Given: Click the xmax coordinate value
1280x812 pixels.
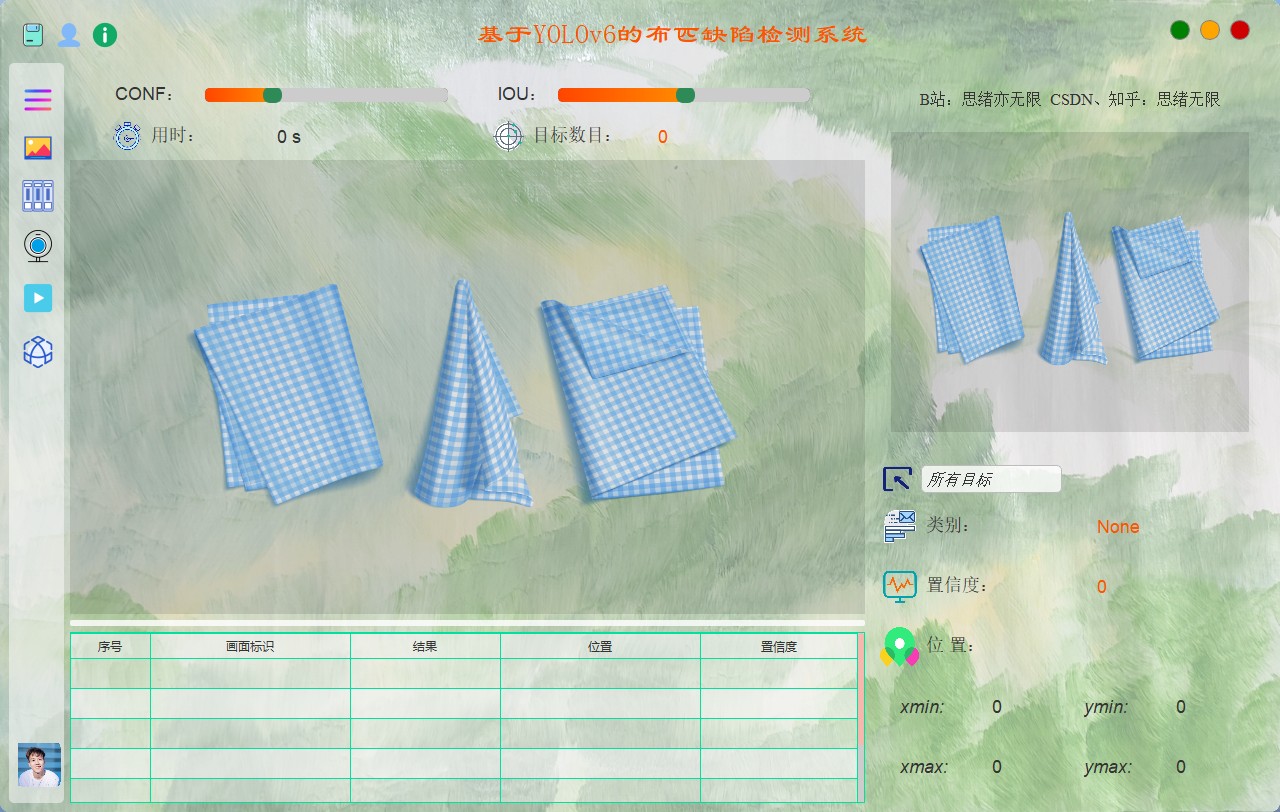Looking at the screenshot, I should pos(997,767).
